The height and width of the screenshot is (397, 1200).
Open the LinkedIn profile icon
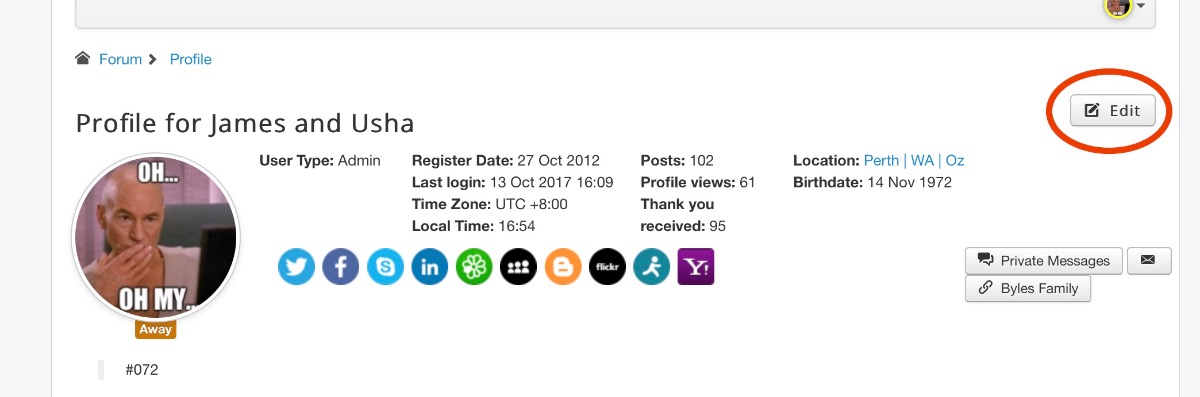430,267
